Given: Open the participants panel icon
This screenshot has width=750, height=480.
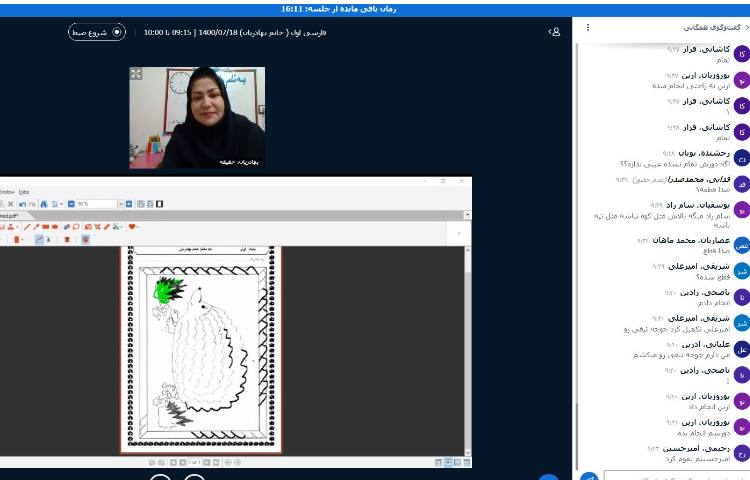Looking at the screenshot, I should click(554, 32).
